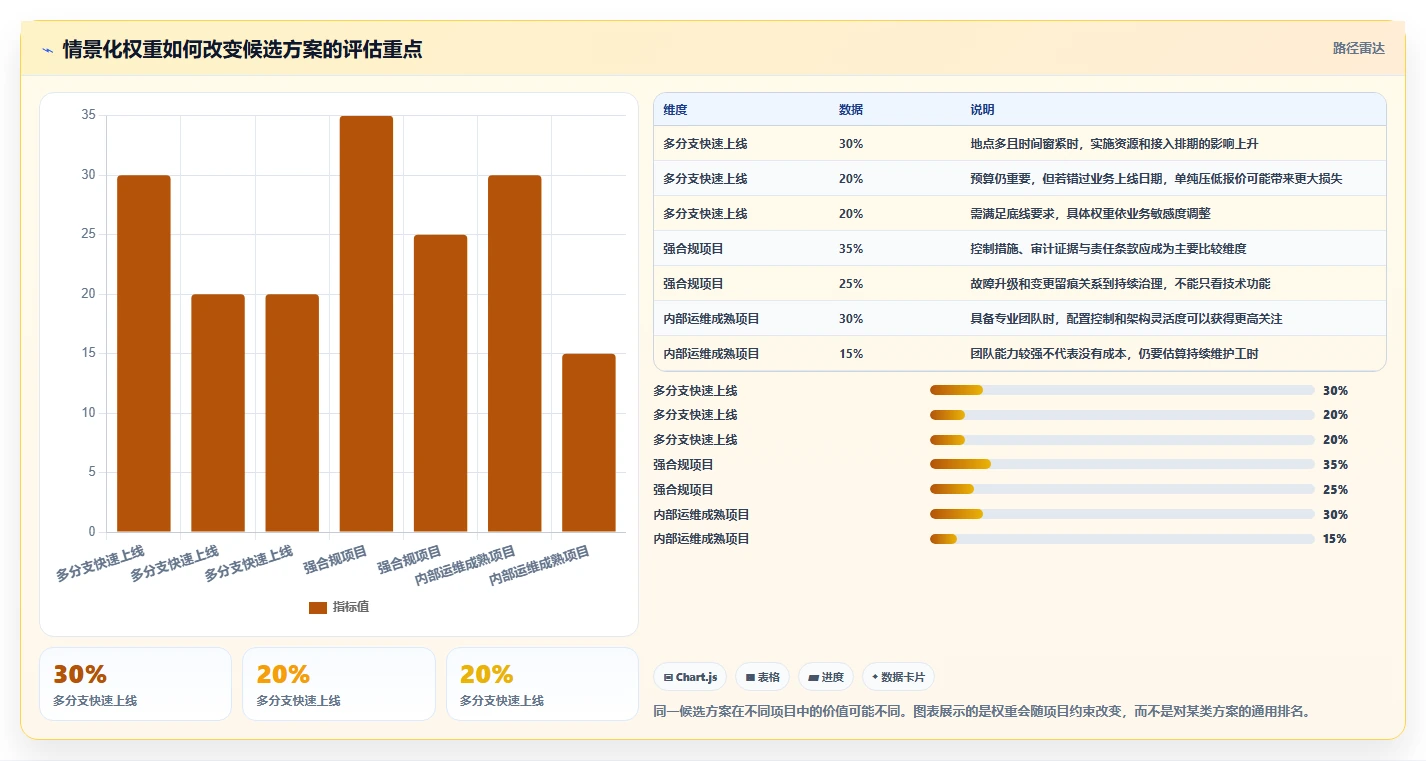Click the 30% progress bar for 多分支快速上线

[1122, 390]
